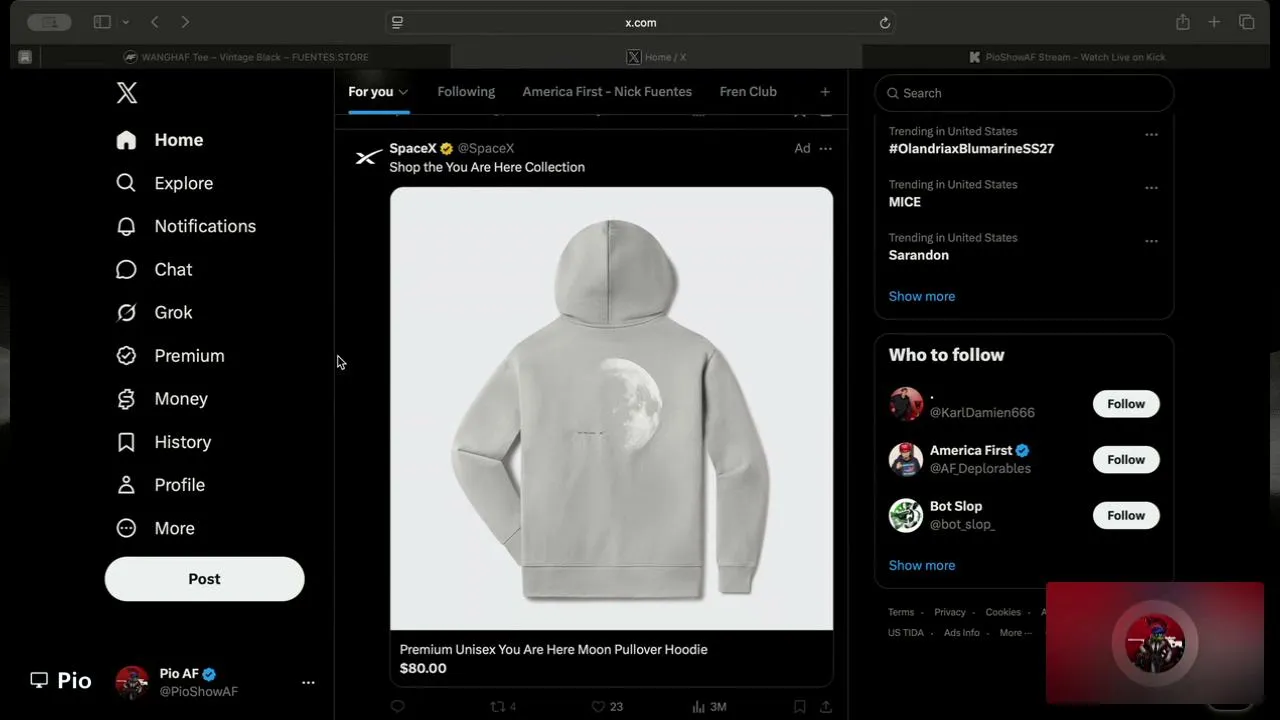The width and height of the screenshot is (1280, 720).
Task: Add a new timeline tab with plus icon
Action: [x=825, y=92]
